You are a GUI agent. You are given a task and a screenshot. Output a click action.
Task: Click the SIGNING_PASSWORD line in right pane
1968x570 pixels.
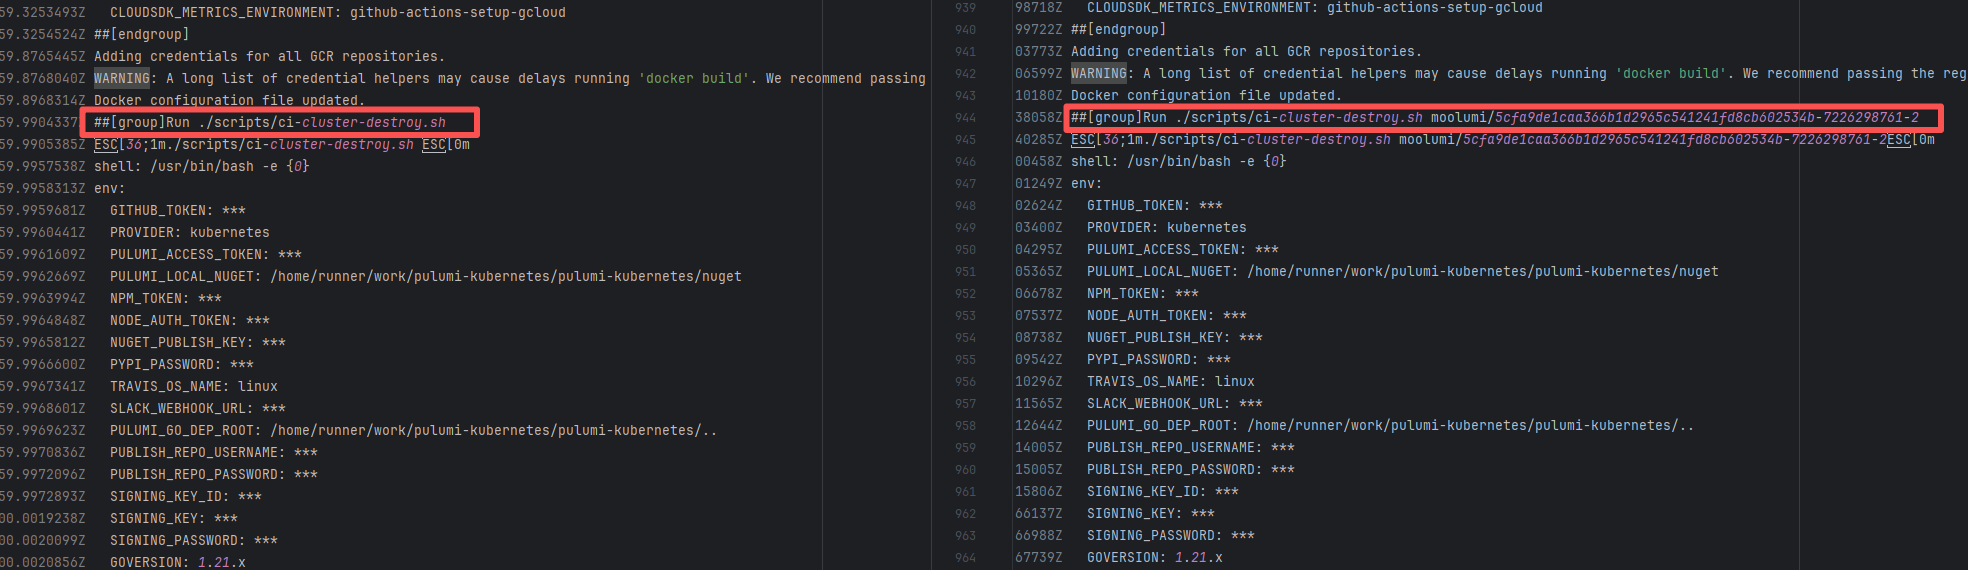click(x=1170, y=536)
